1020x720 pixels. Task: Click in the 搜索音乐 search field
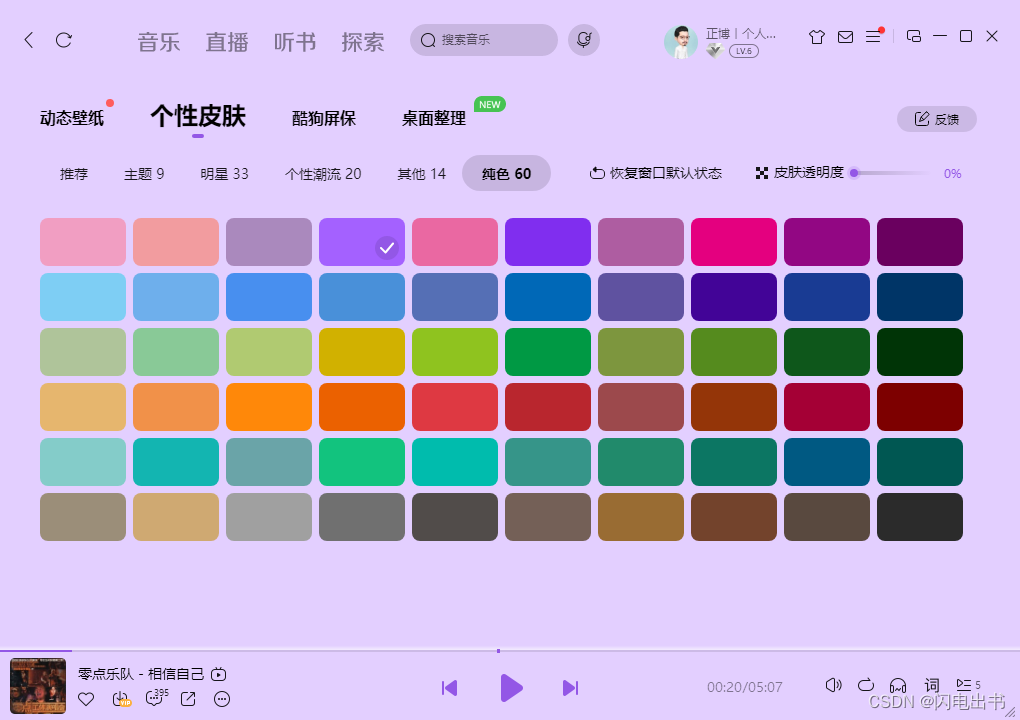coord(483,40)
